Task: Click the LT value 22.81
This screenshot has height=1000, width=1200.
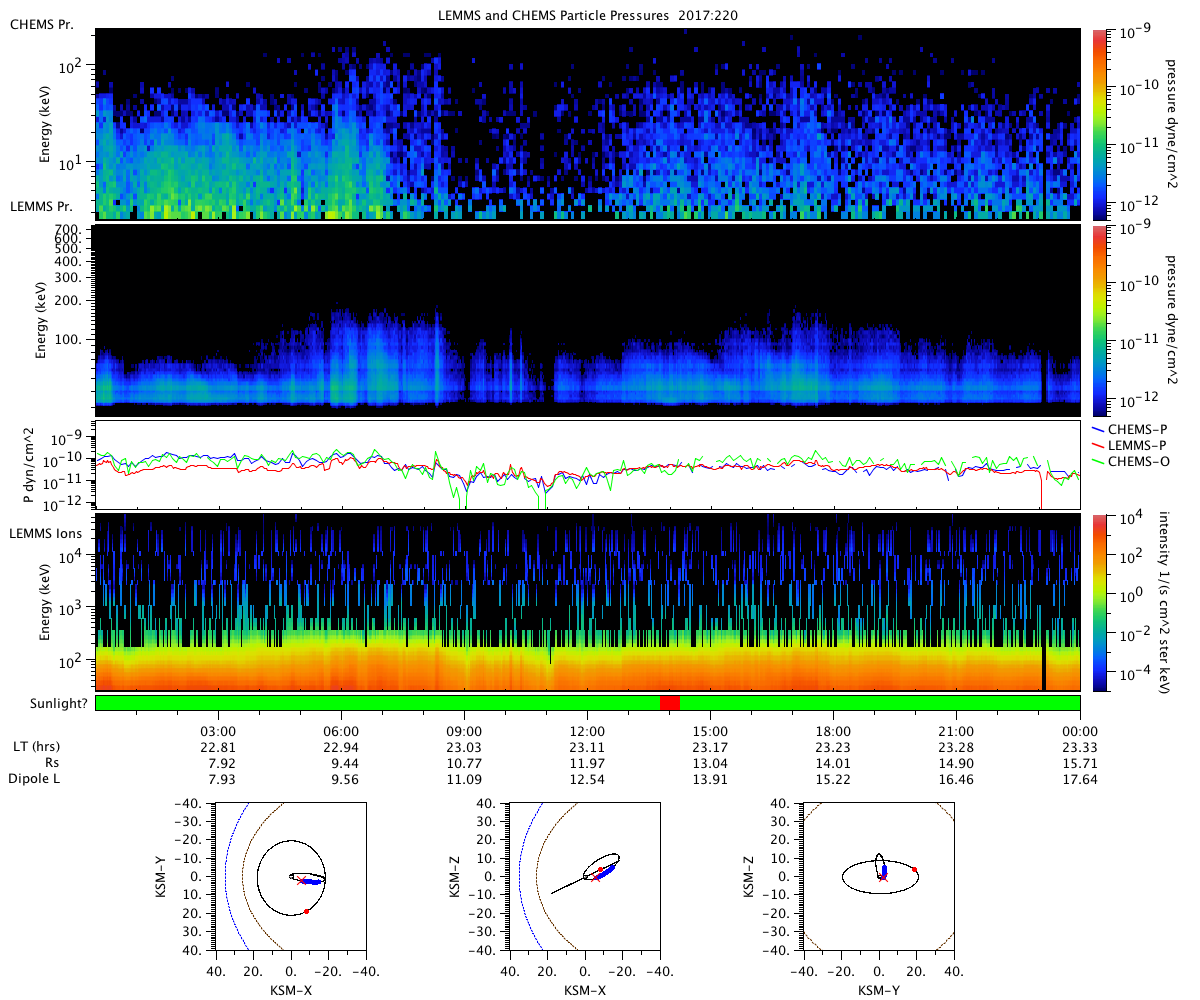Action: click(x=219, y=746)
